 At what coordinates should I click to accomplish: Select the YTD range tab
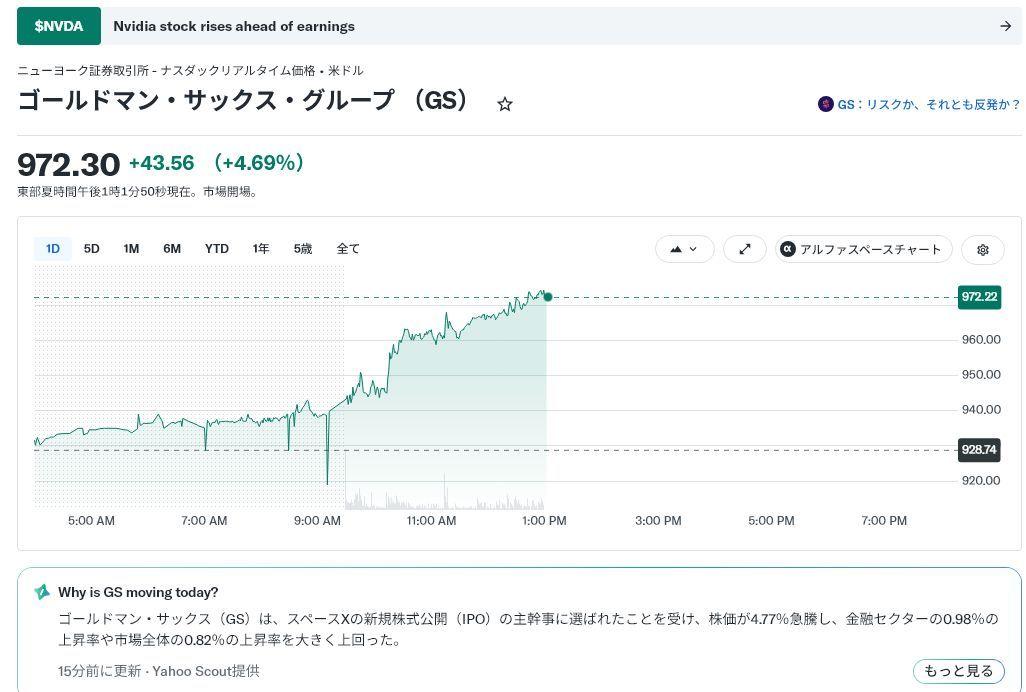click(x=217, y=249)
